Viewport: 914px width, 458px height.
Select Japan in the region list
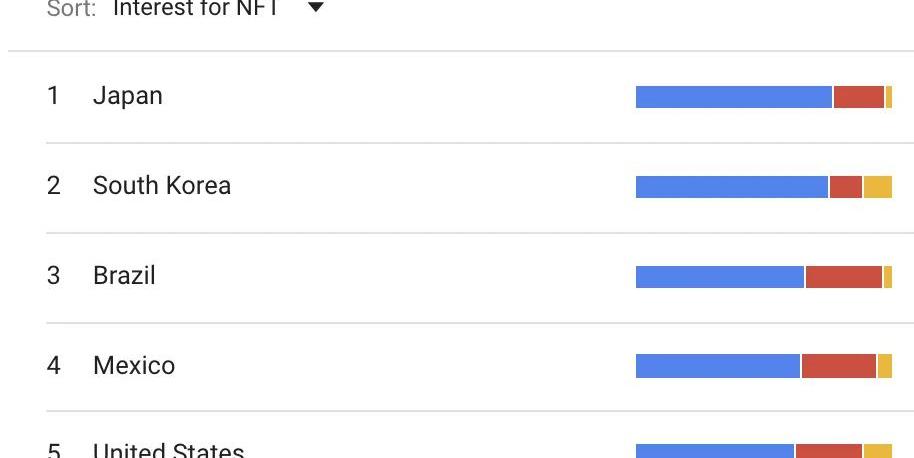[127, 96]
